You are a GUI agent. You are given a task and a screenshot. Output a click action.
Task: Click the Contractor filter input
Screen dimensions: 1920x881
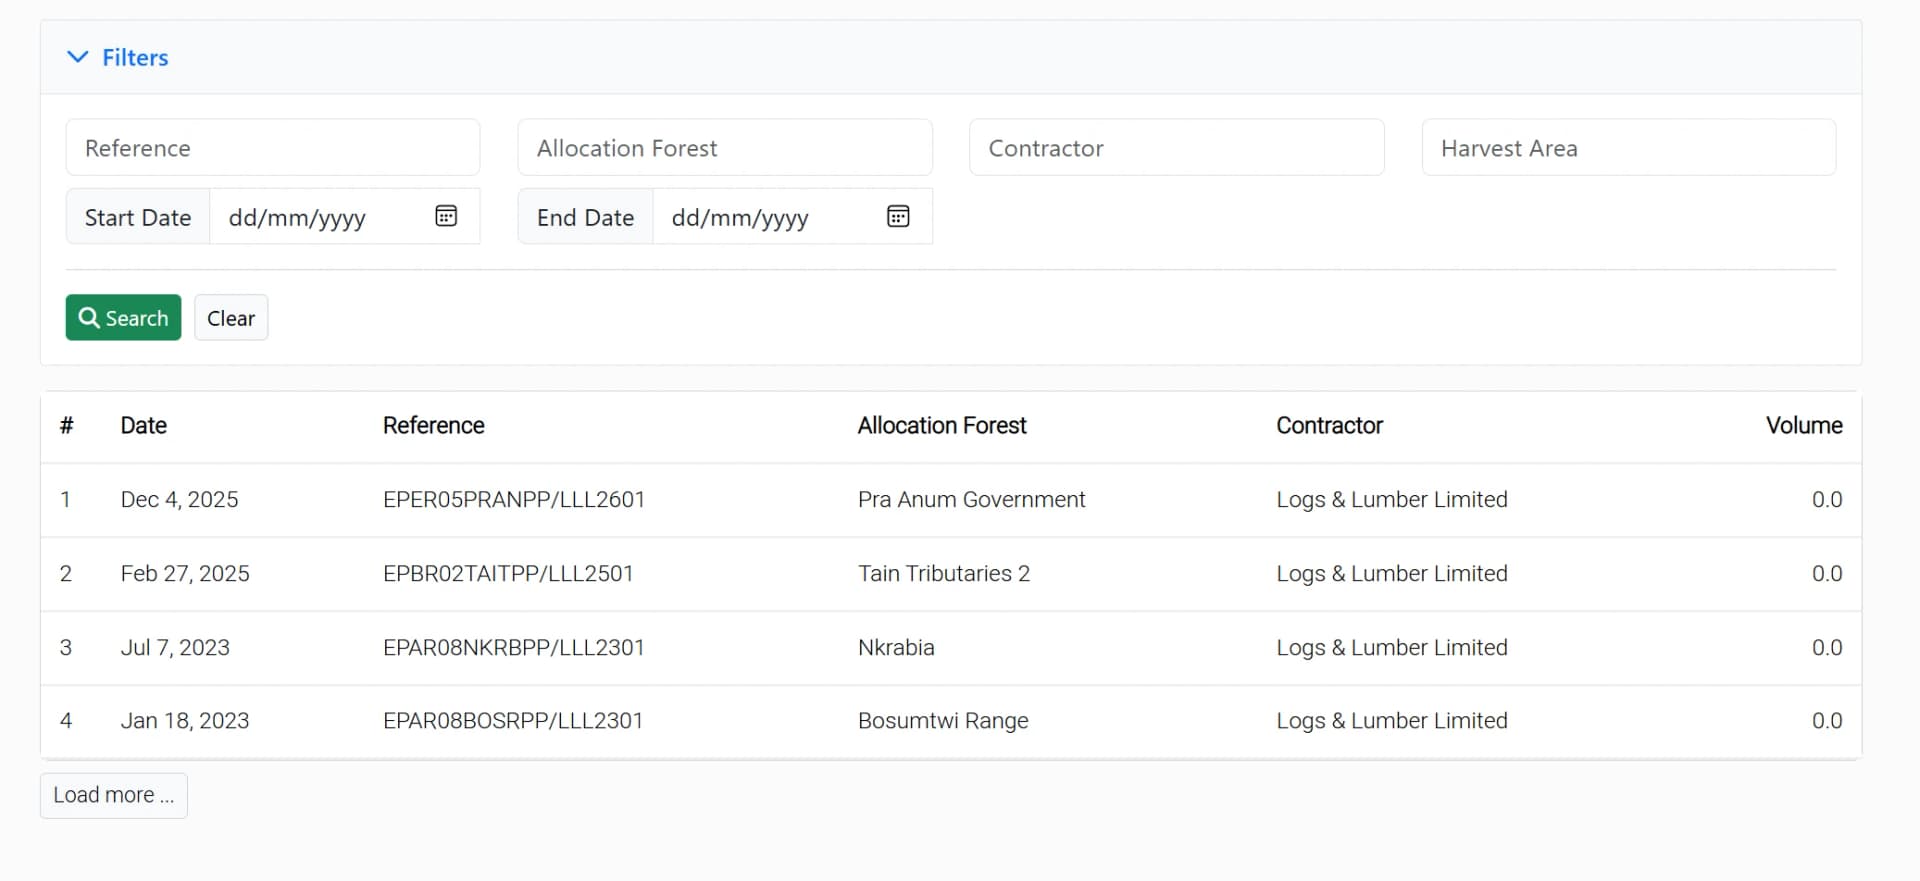coord(1177,148)
